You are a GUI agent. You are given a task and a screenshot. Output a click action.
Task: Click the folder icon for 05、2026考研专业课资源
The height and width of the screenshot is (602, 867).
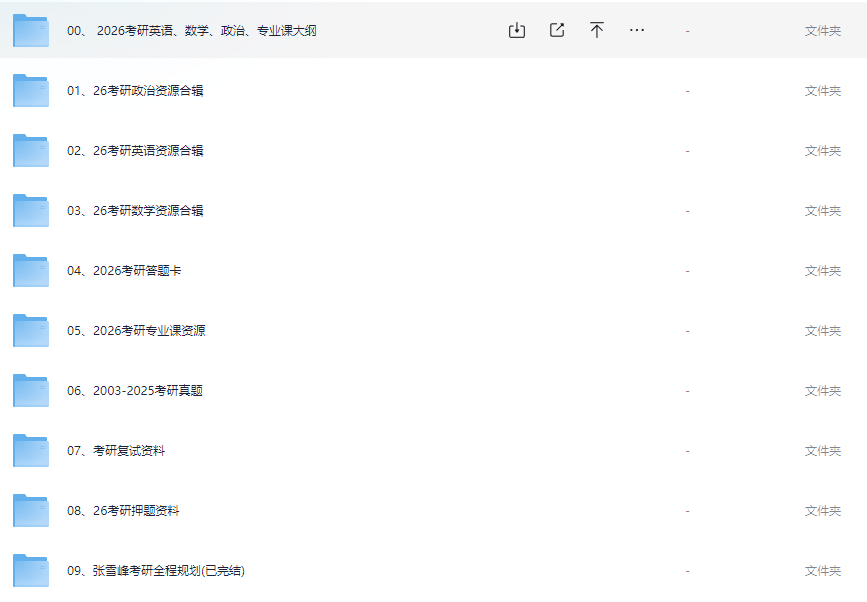tap(30, 331)
